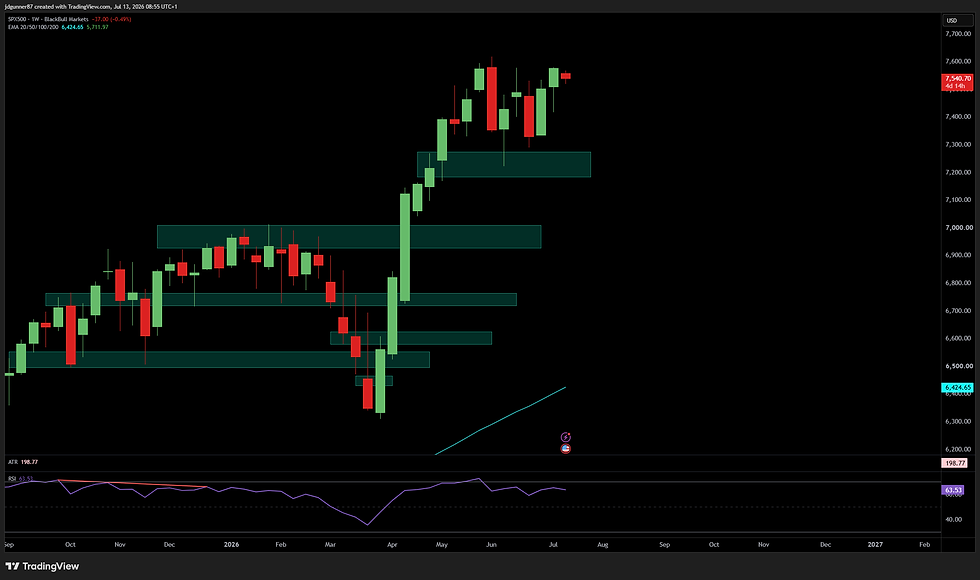Click the cyan 6,424.65 price axis label
Image resolution: width=980 pixels, height=580 pixels.
pyautogui.click(x=958, y=388)
